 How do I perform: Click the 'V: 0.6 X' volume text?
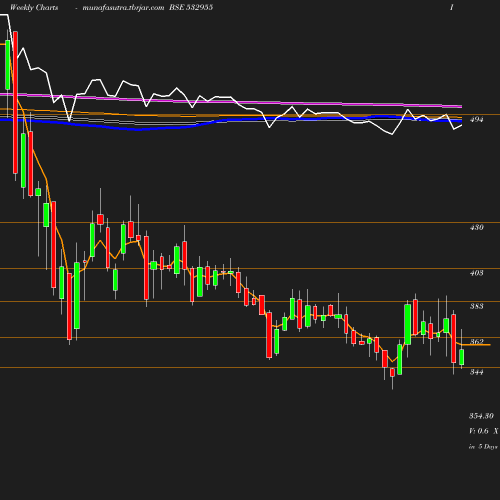click(484, 431)
